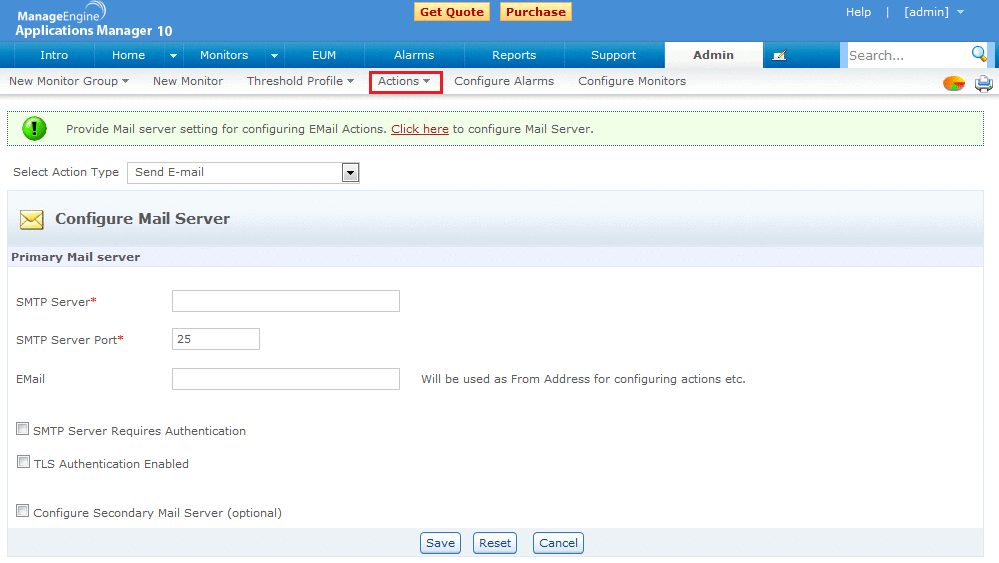Open the EUM tab

[x=324, y=55]
